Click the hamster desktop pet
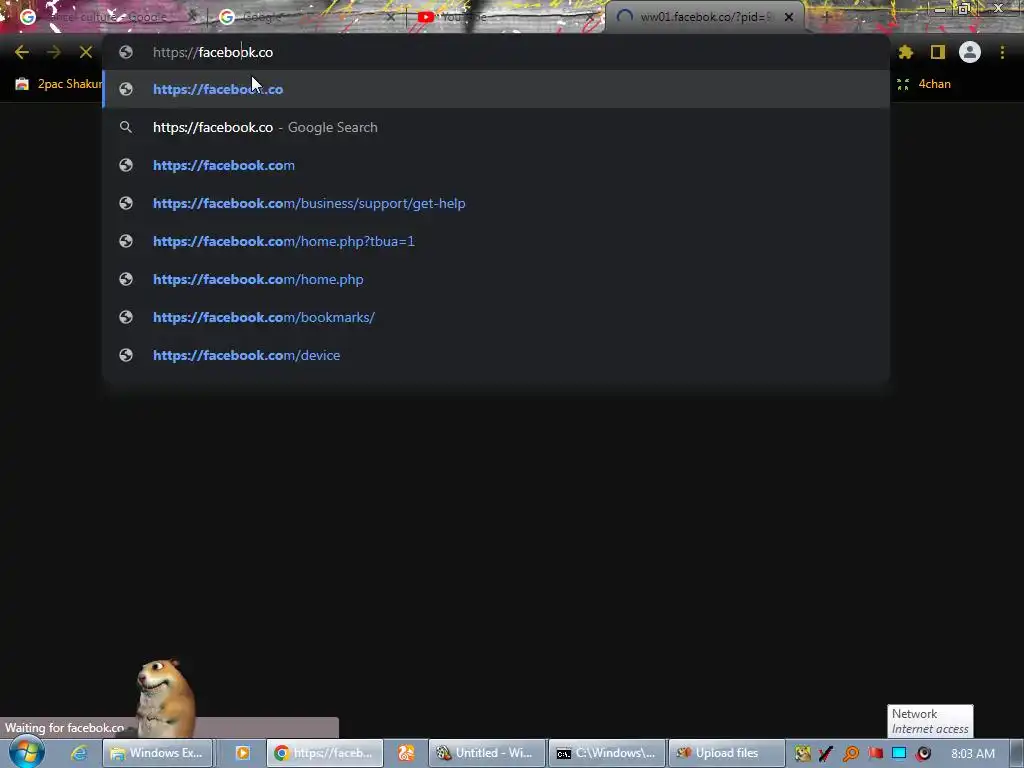The image size is (1024, 768). click(x=165, y=697)
